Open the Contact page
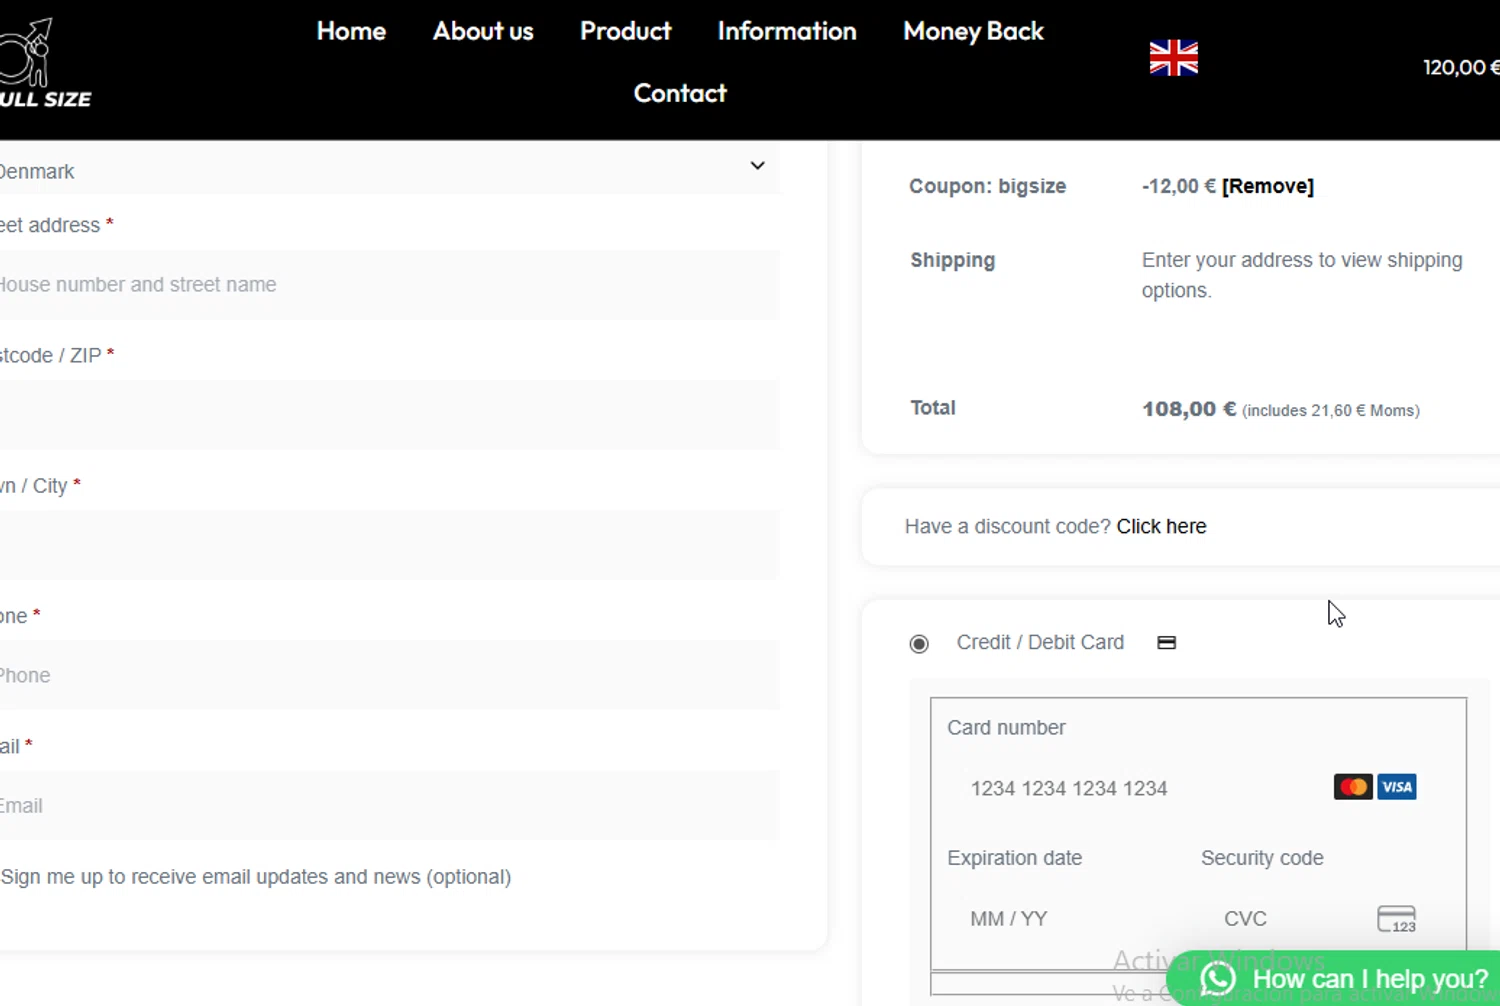This screenshot has height=1006, width=1500. pyautogui.click(x=680, y=93)
